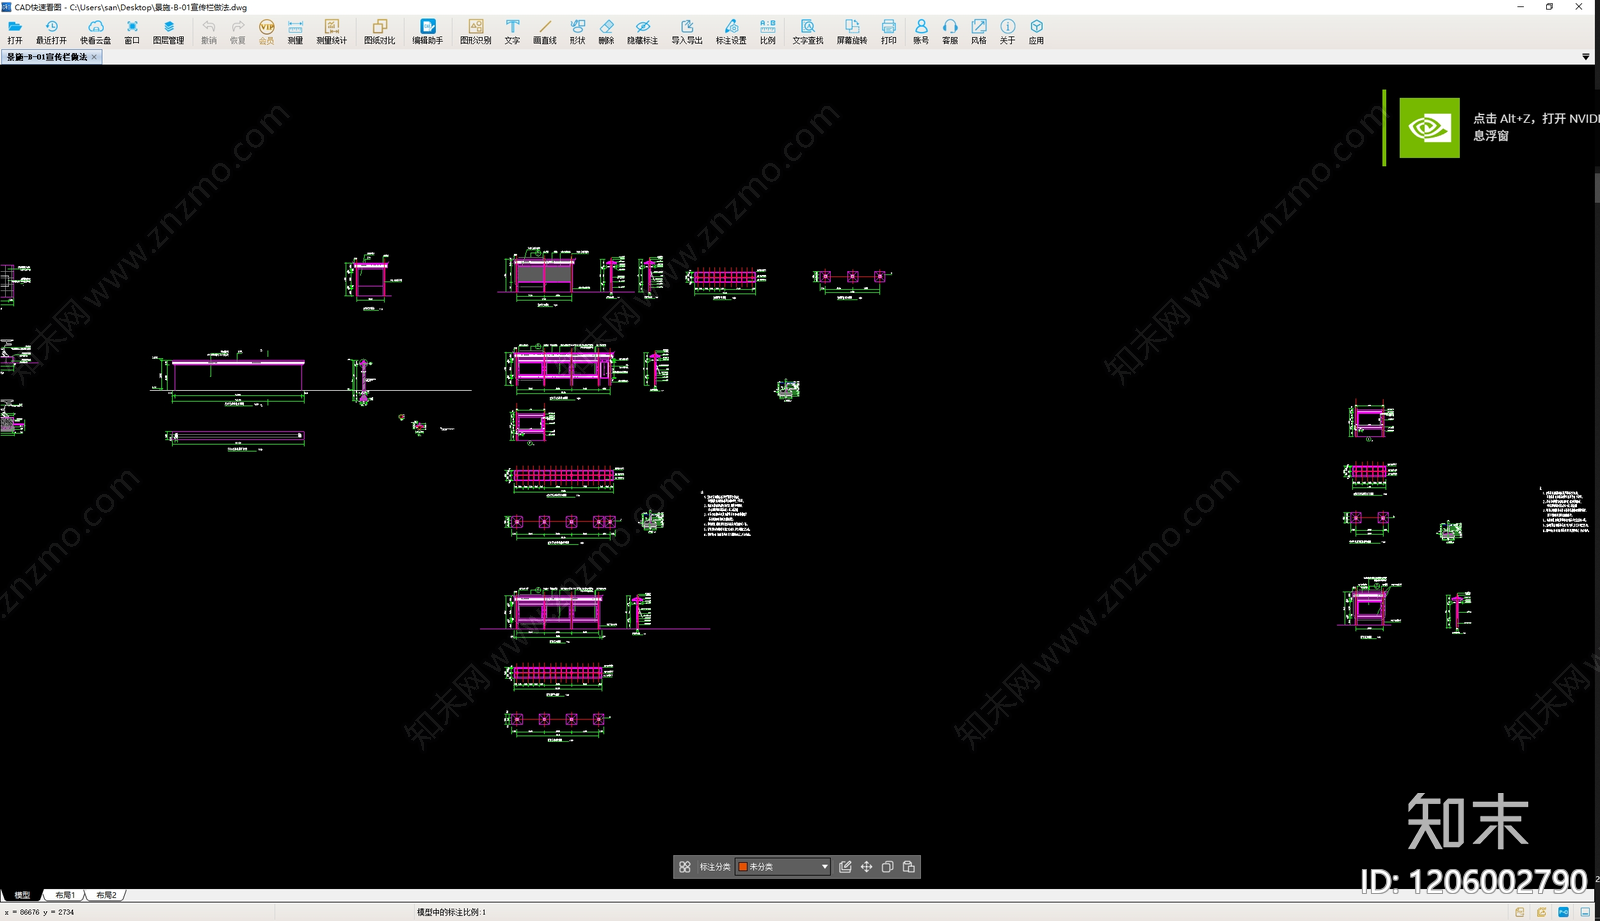The width and height of the screenshot is (1600, 921).
Task: Expand the tab list arrow at far right
Action: click(x=1585, y=57)
